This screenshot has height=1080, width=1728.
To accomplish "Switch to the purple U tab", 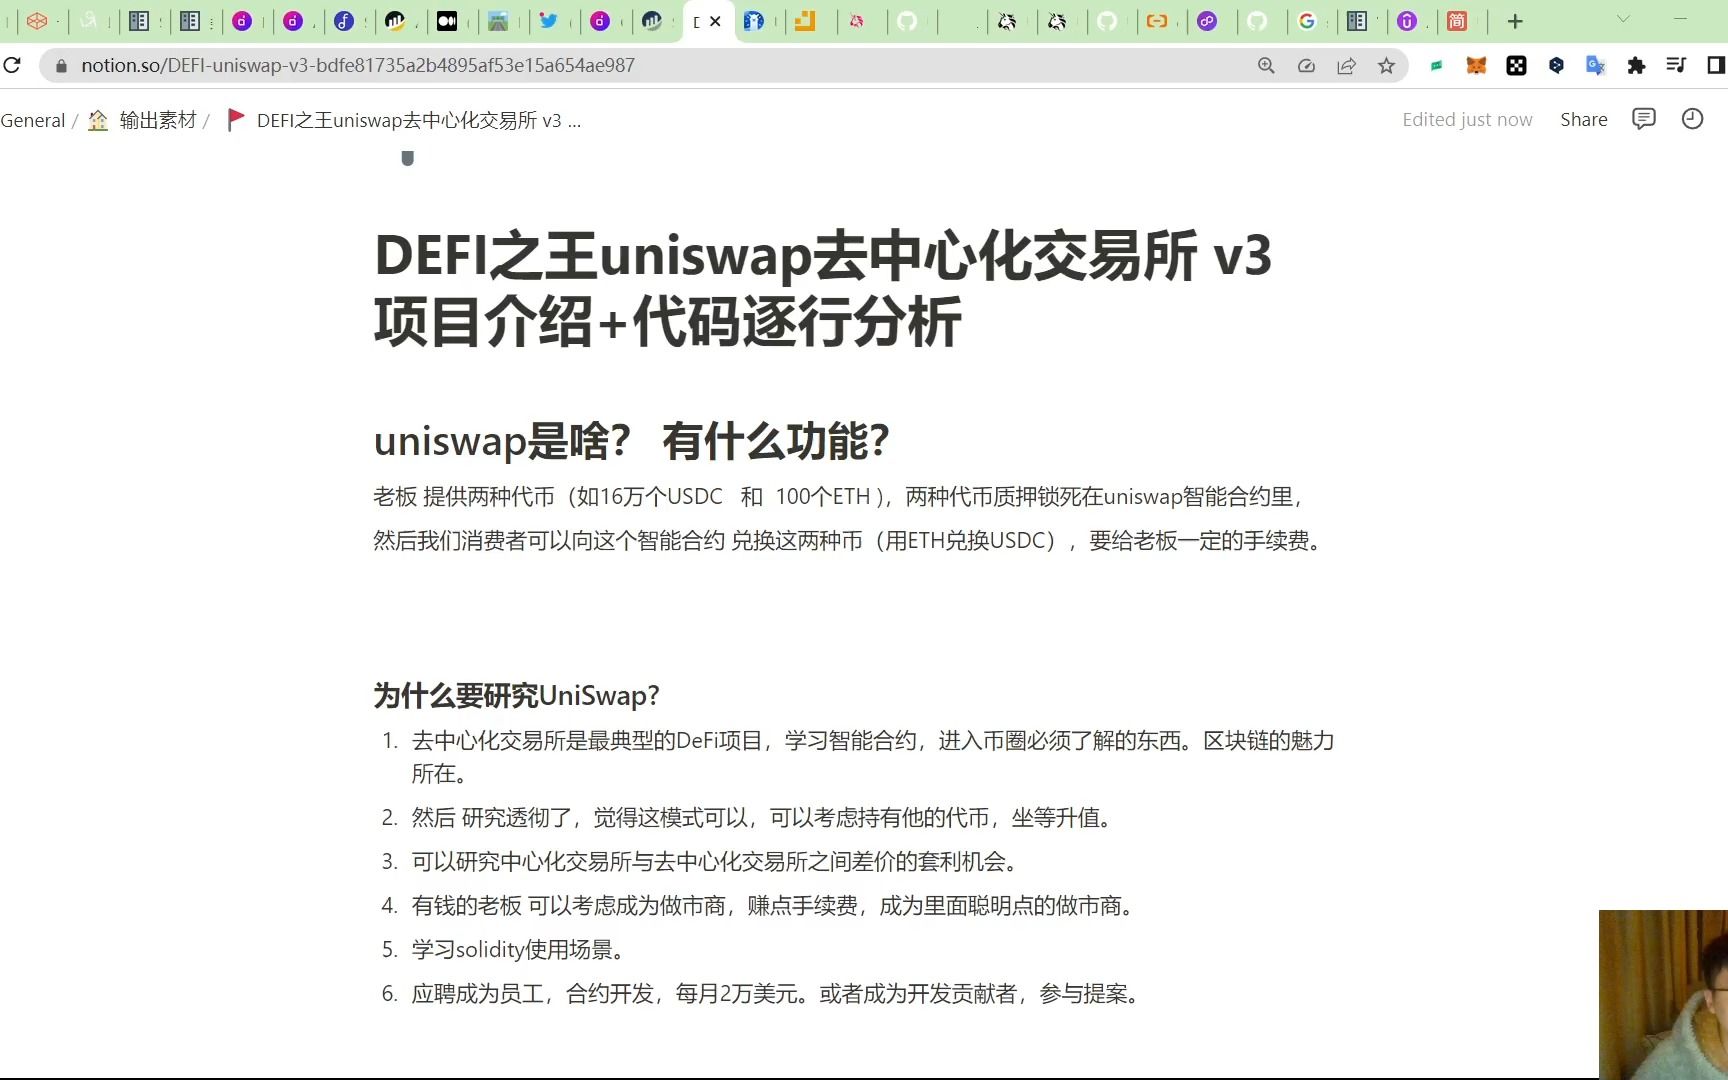I will 1407,21.
